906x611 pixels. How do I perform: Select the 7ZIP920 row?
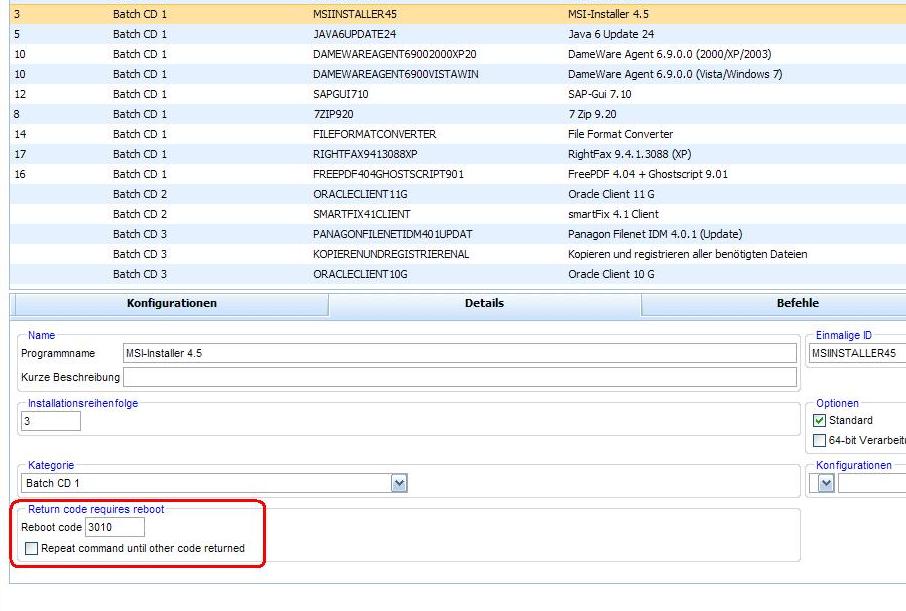(x=458, y=114)
